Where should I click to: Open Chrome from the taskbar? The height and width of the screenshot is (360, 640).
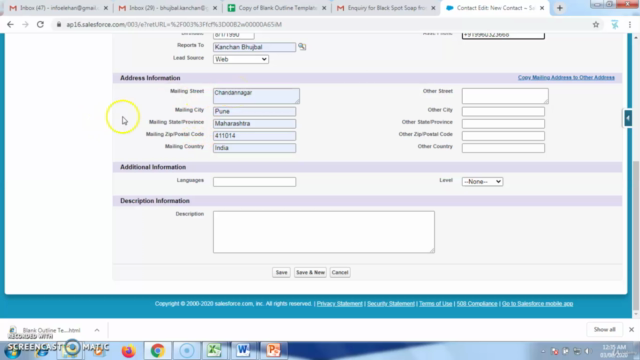click(x=158, y=350)
